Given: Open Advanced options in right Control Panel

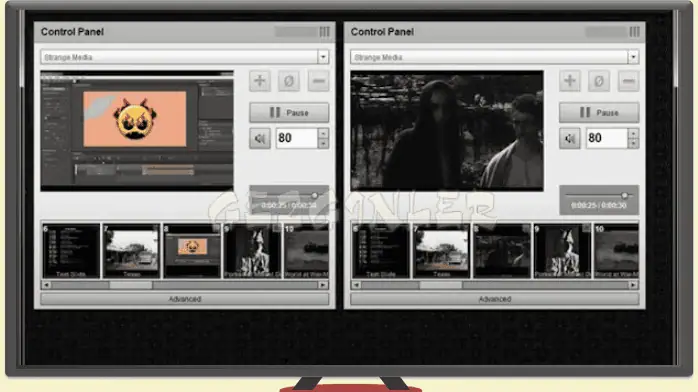Looking at the screenshot, I should point(495,299).
